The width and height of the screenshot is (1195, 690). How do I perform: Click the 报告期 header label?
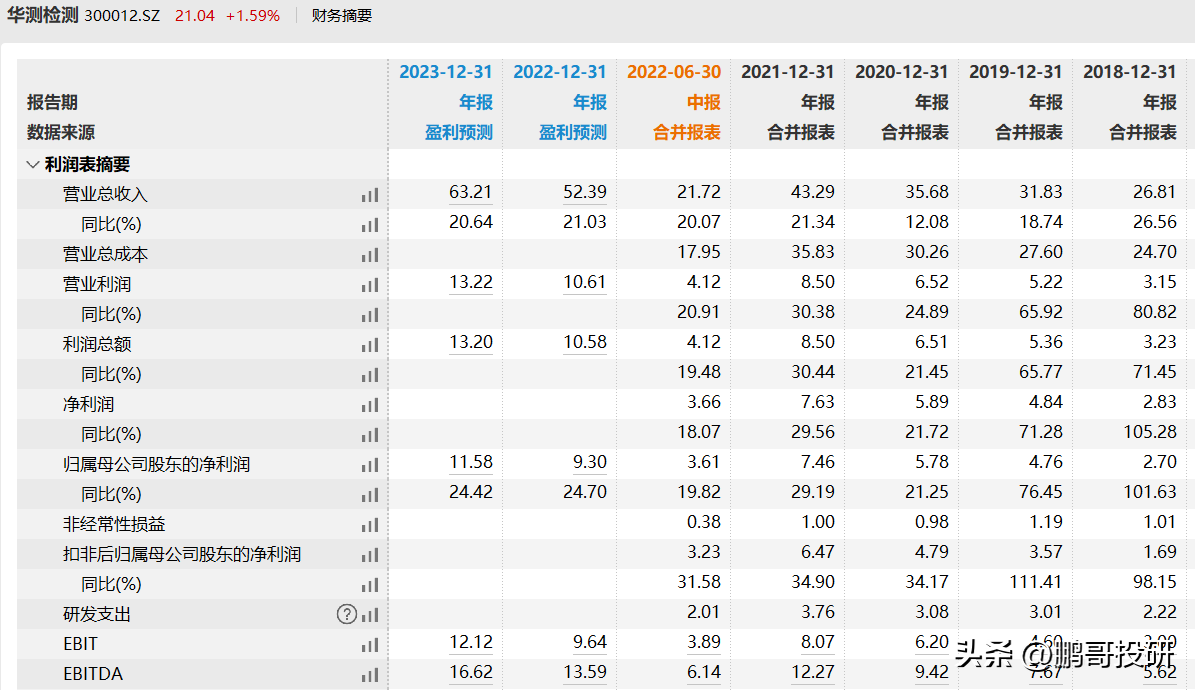[52, 102]
